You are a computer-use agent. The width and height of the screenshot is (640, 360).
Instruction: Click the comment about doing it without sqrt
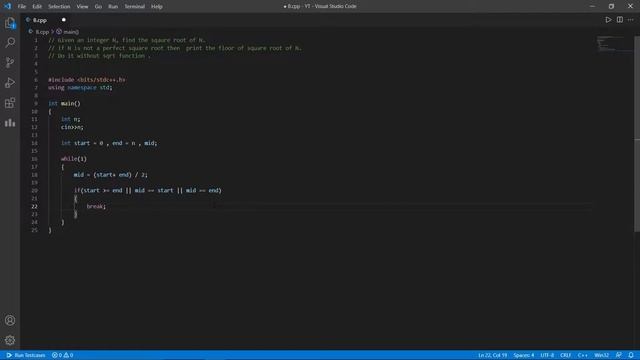(x=99, y=56)
